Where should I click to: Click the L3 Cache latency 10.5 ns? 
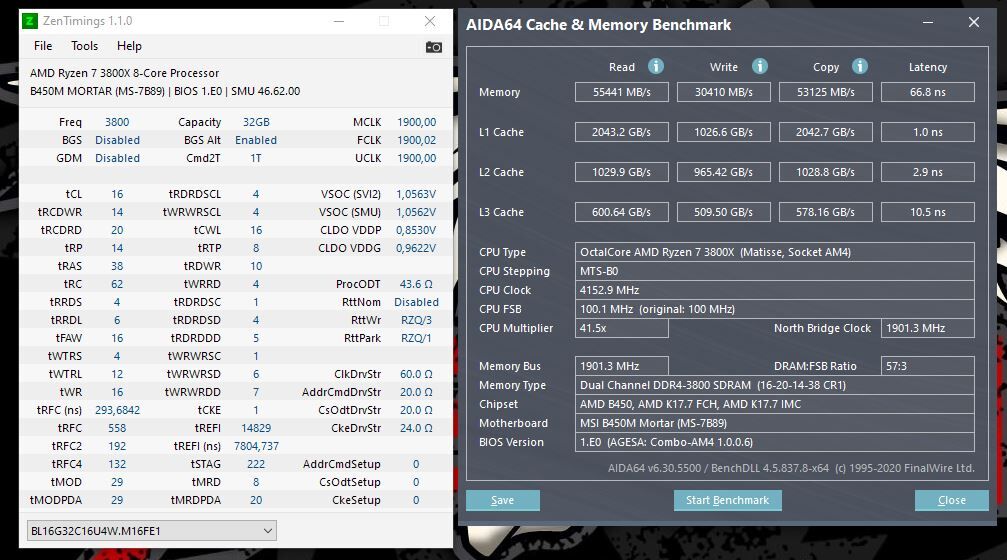(x=928, y=212)
